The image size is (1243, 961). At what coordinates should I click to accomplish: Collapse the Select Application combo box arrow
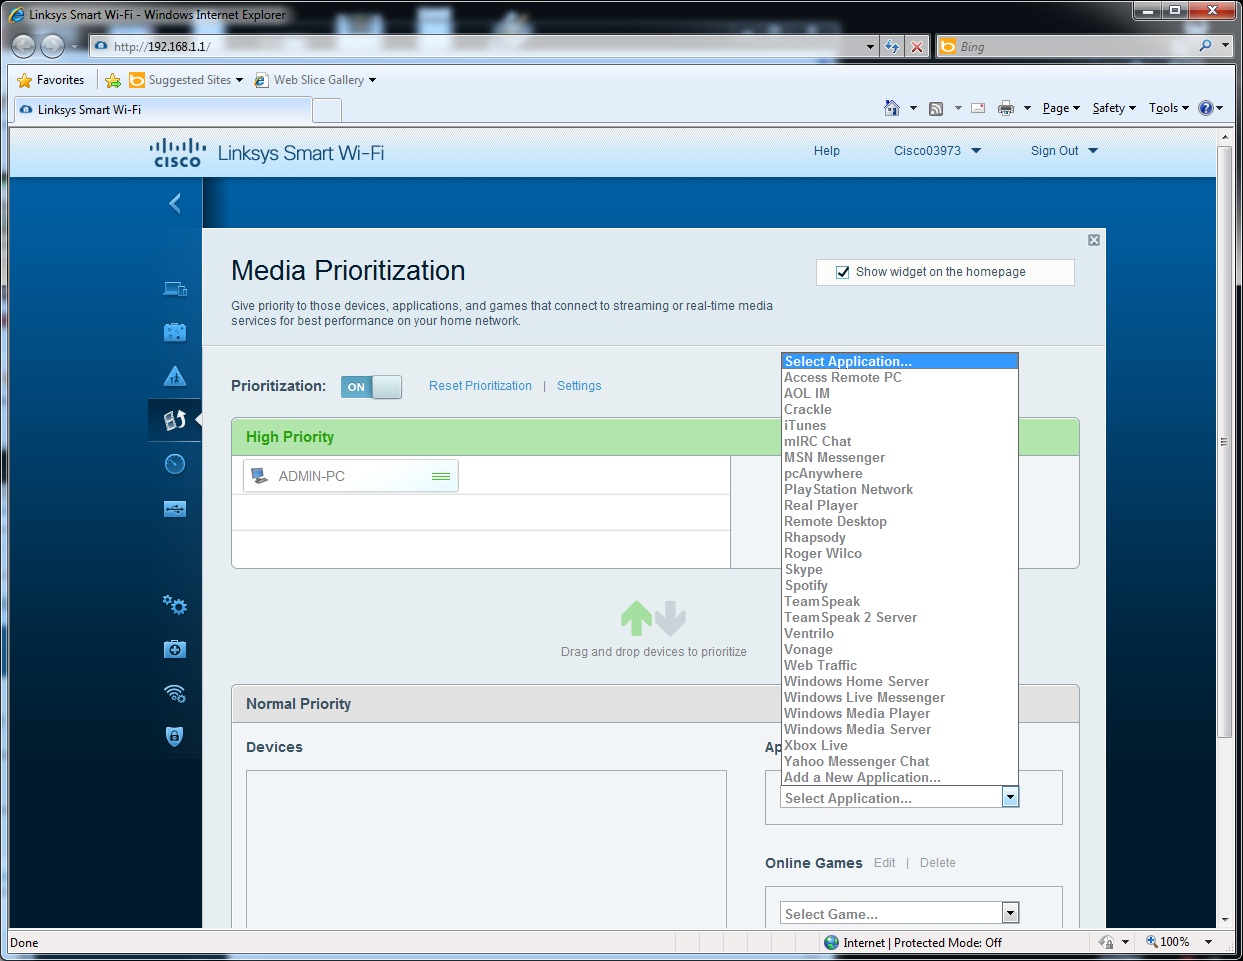click(x=1010, y=797)
